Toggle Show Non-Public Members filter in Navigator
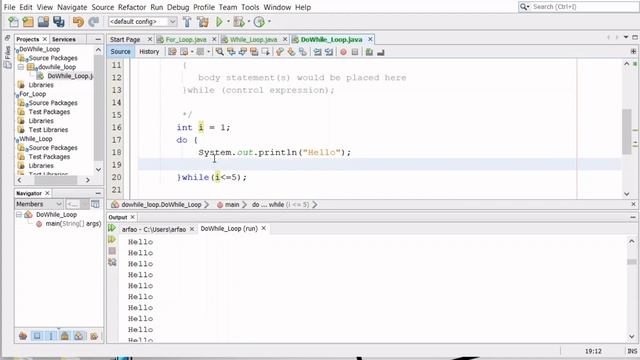This screenshot has height=360, width=640. tap(64, 336)
